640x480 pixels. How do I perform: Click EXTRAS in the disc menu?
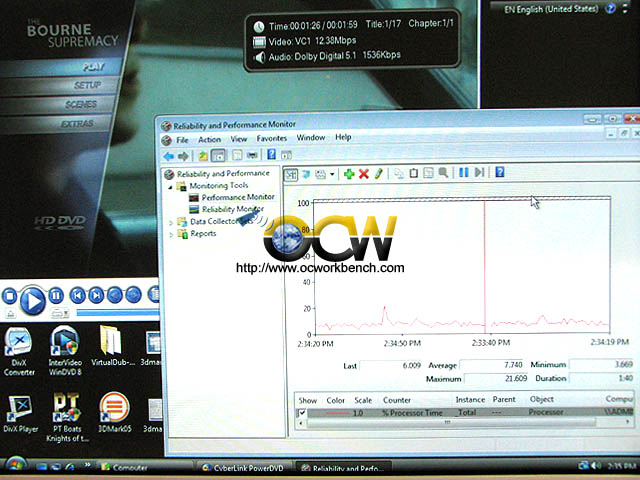coord(77,124)
